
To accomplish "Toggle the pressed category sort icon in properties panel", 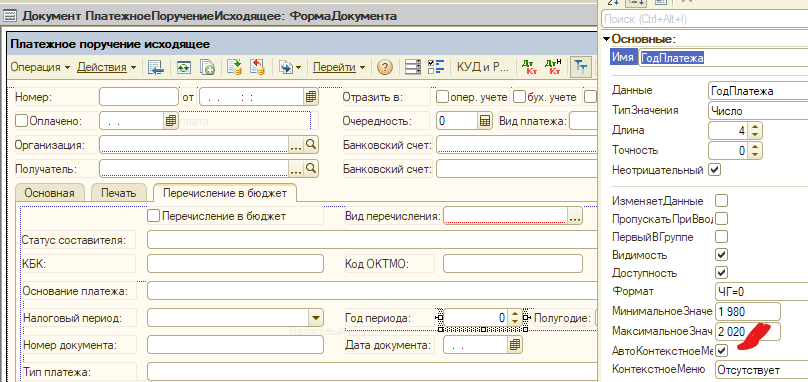I will (x=635, y=3).
